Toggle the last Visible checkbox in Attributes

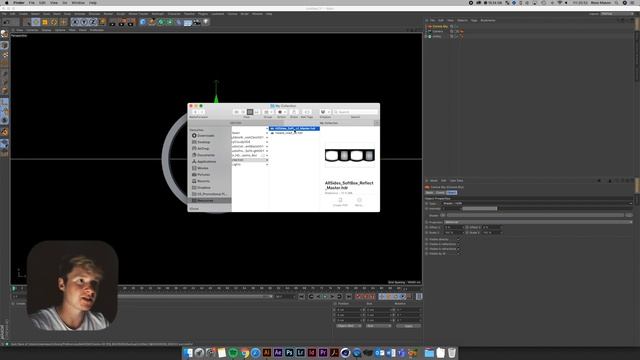(458, 254)
